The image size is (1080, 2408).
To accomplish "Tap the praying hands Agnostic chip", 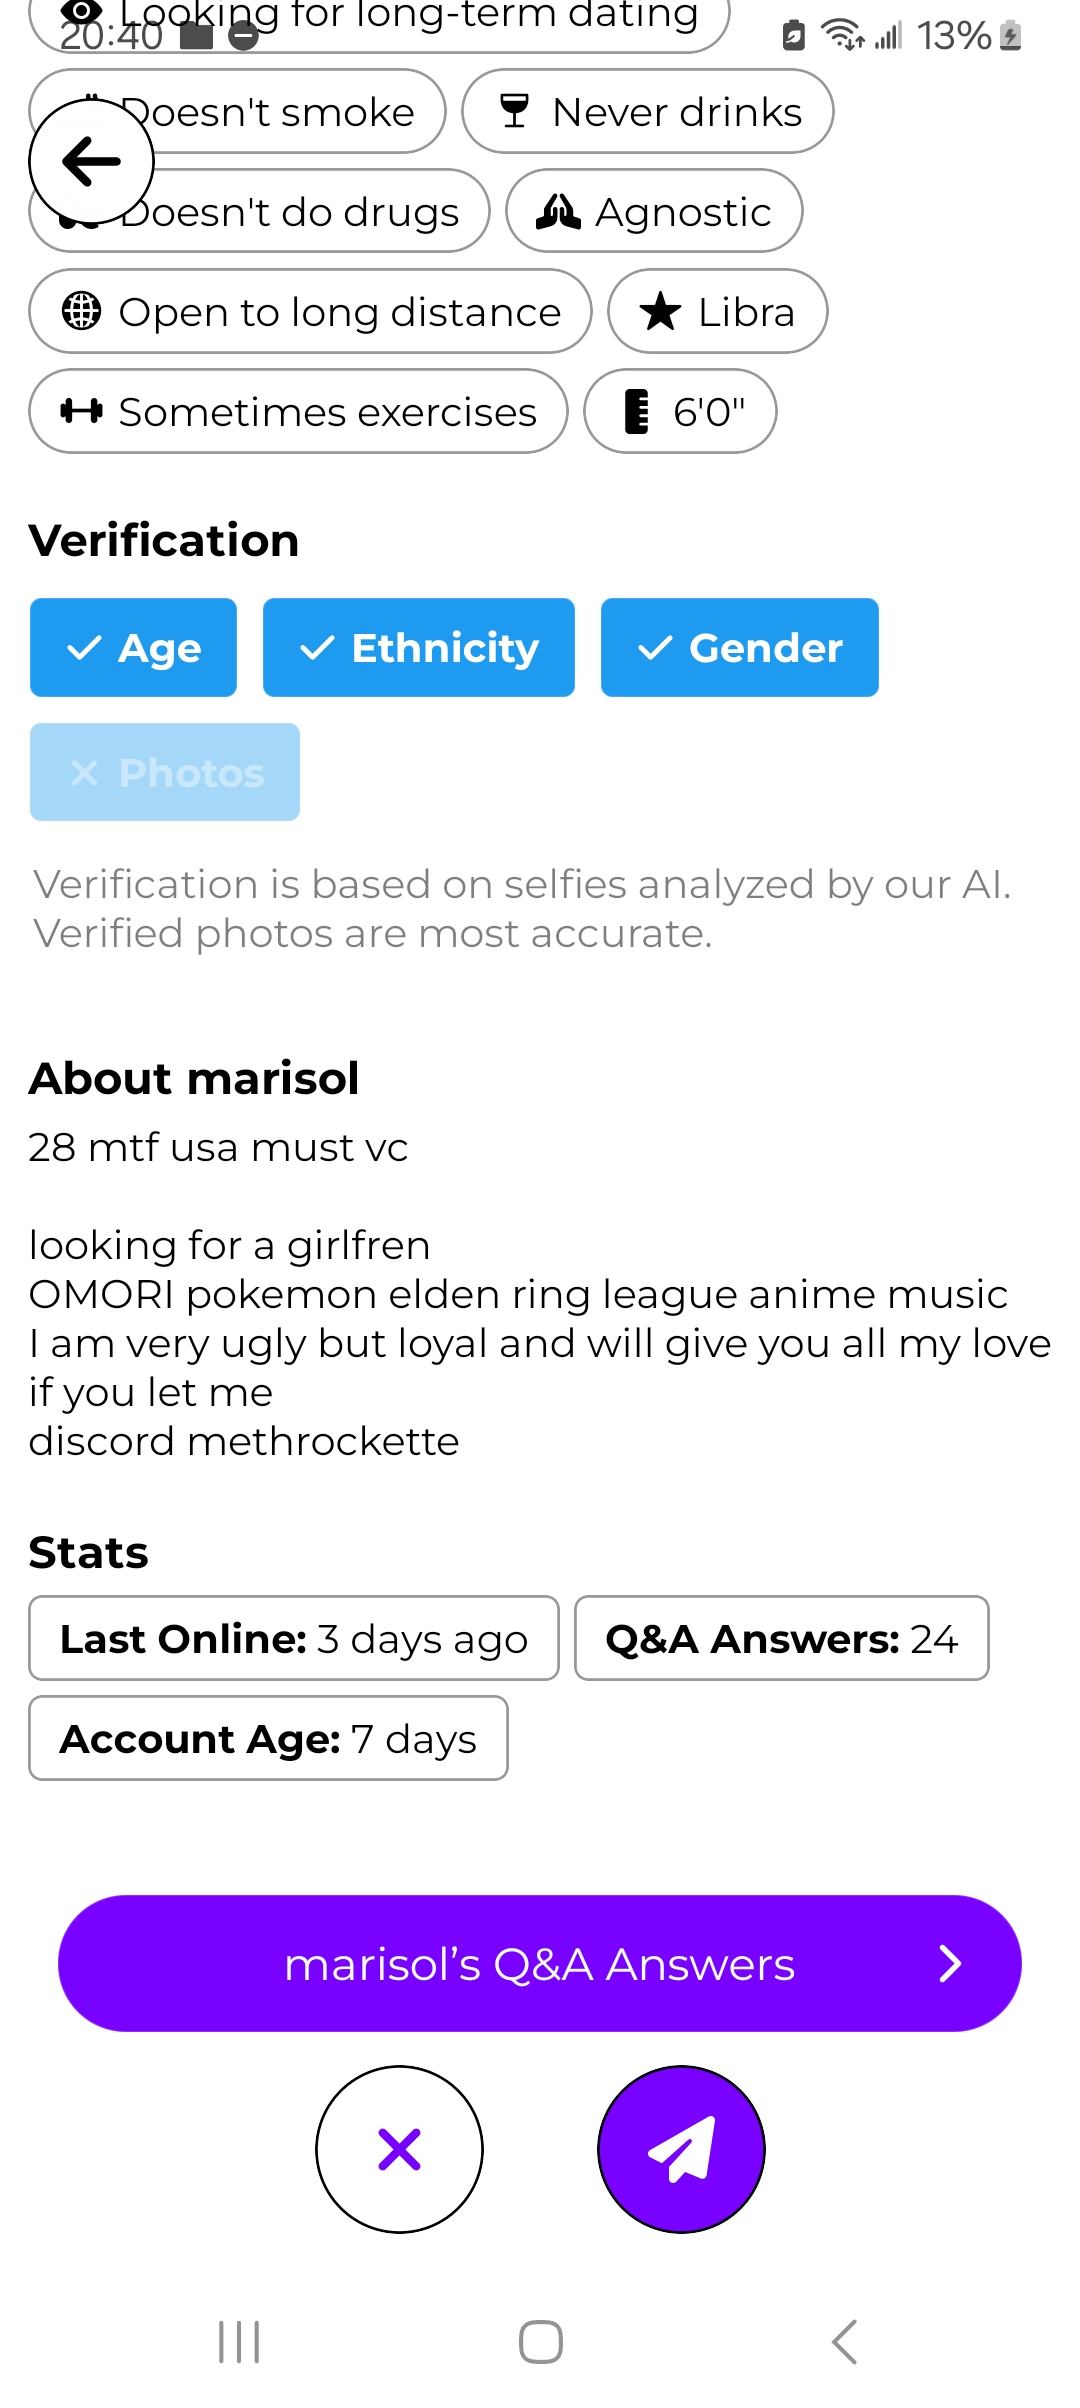I will [x=654, y=212].
